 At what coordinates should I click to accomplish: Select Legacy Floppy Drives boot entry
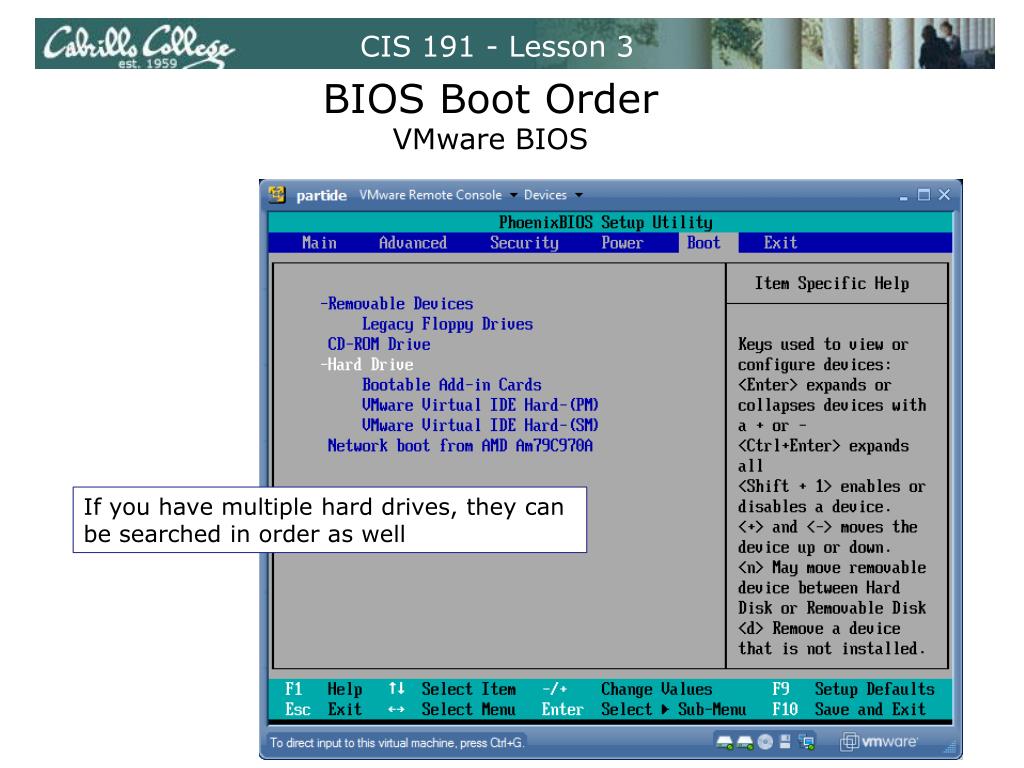[x=447, y=324]
